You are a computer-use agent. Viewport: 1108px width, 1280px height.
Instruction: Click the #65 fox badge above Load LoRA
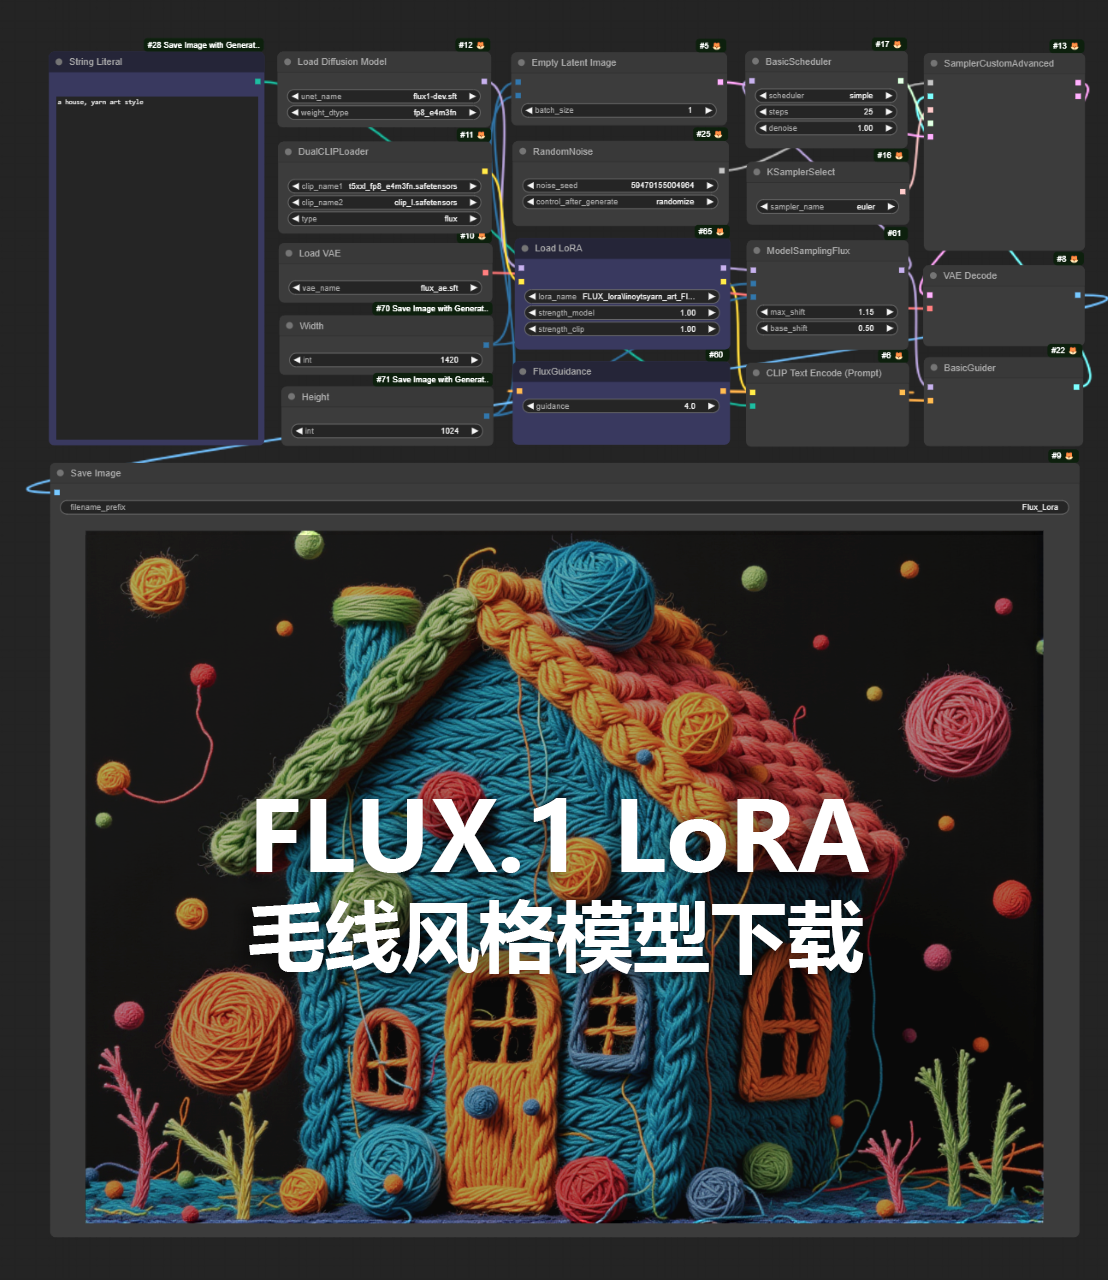(x=712, y=232)
